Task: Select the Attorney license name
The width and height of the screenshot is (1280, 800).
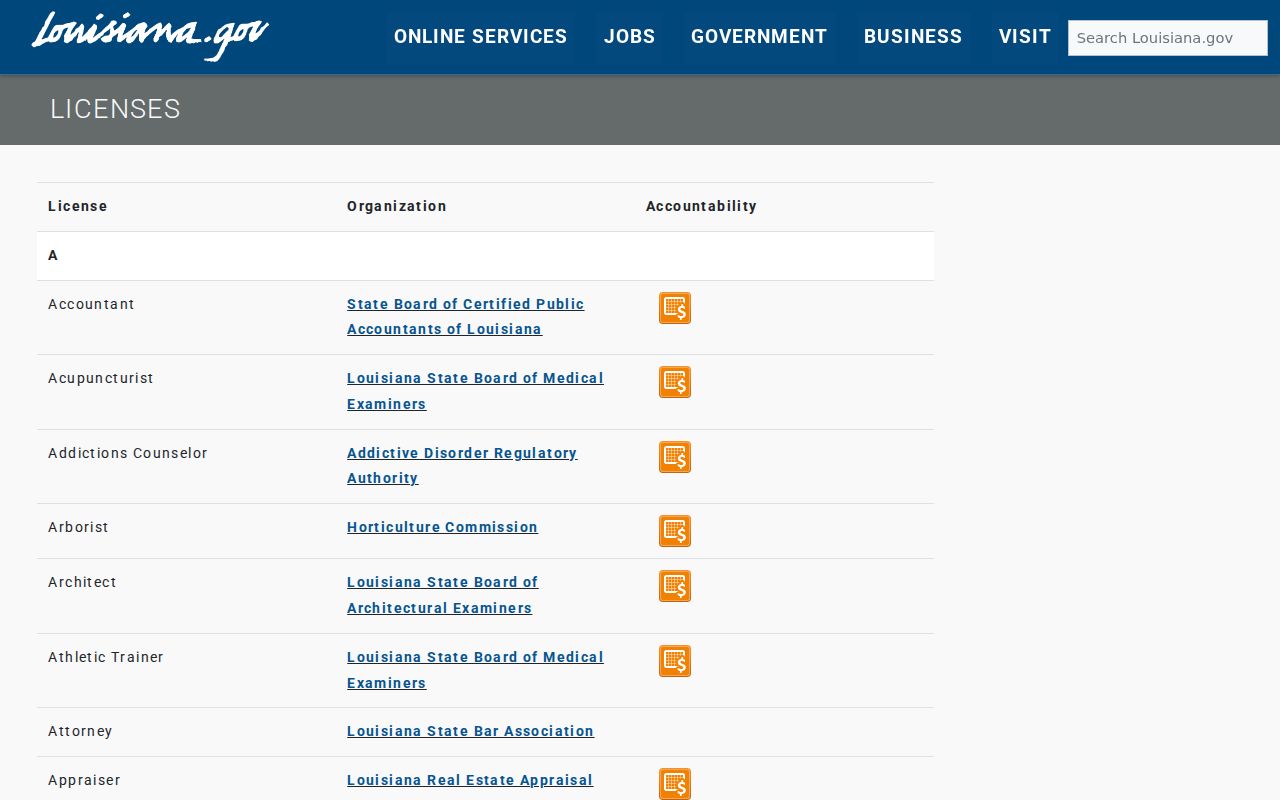Action: 80,731
